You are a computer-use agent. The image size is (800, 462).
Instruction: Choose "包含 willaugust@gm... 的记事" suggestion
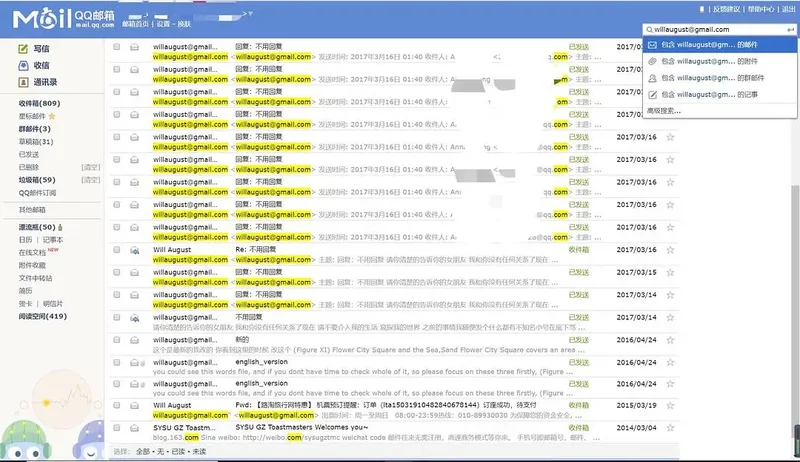(719, 95)
